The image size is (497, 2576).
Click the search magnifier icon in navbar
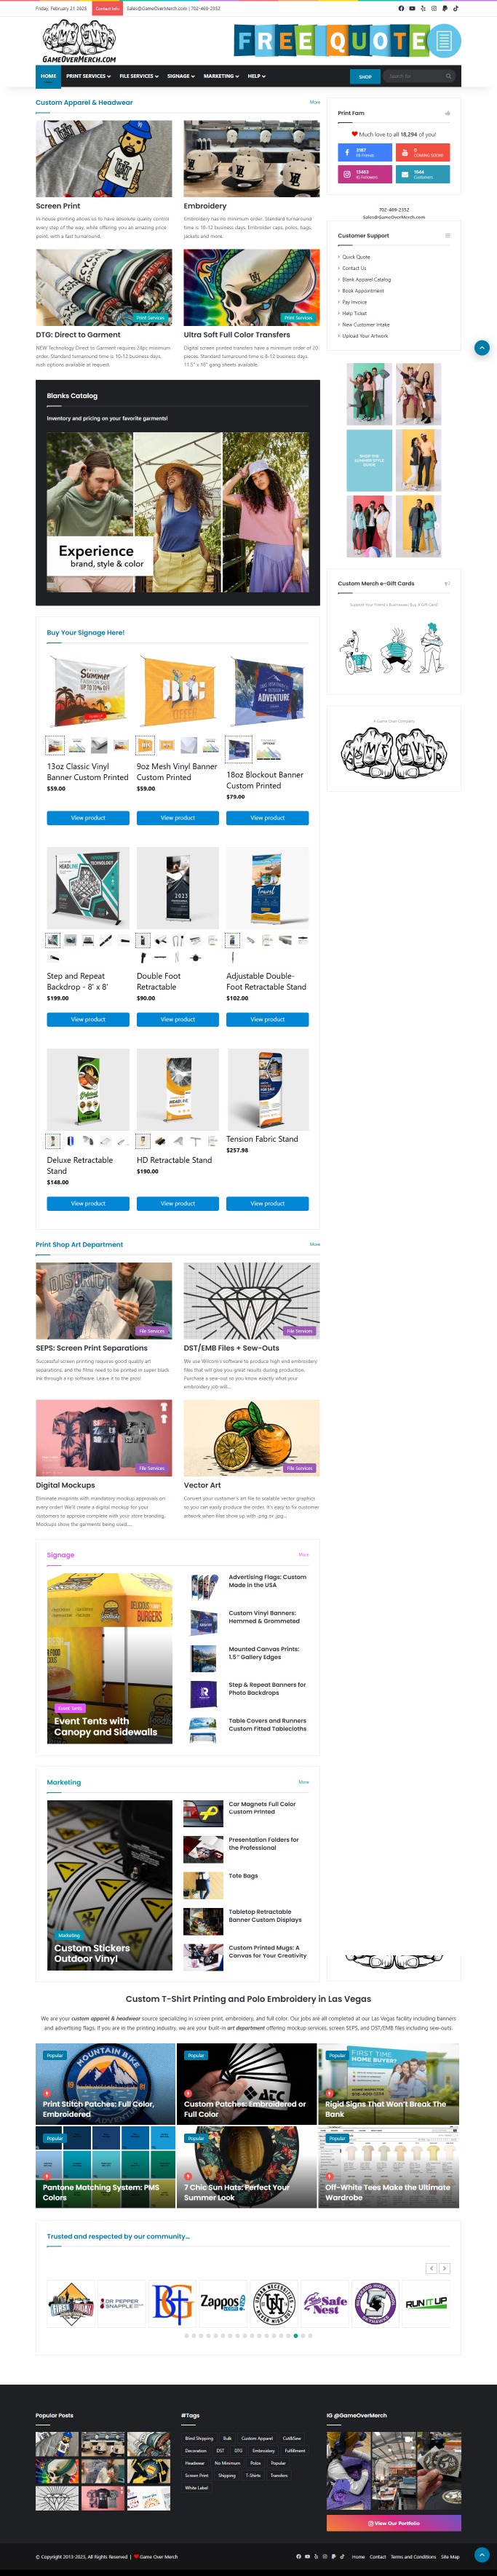[x=448, y=76]
